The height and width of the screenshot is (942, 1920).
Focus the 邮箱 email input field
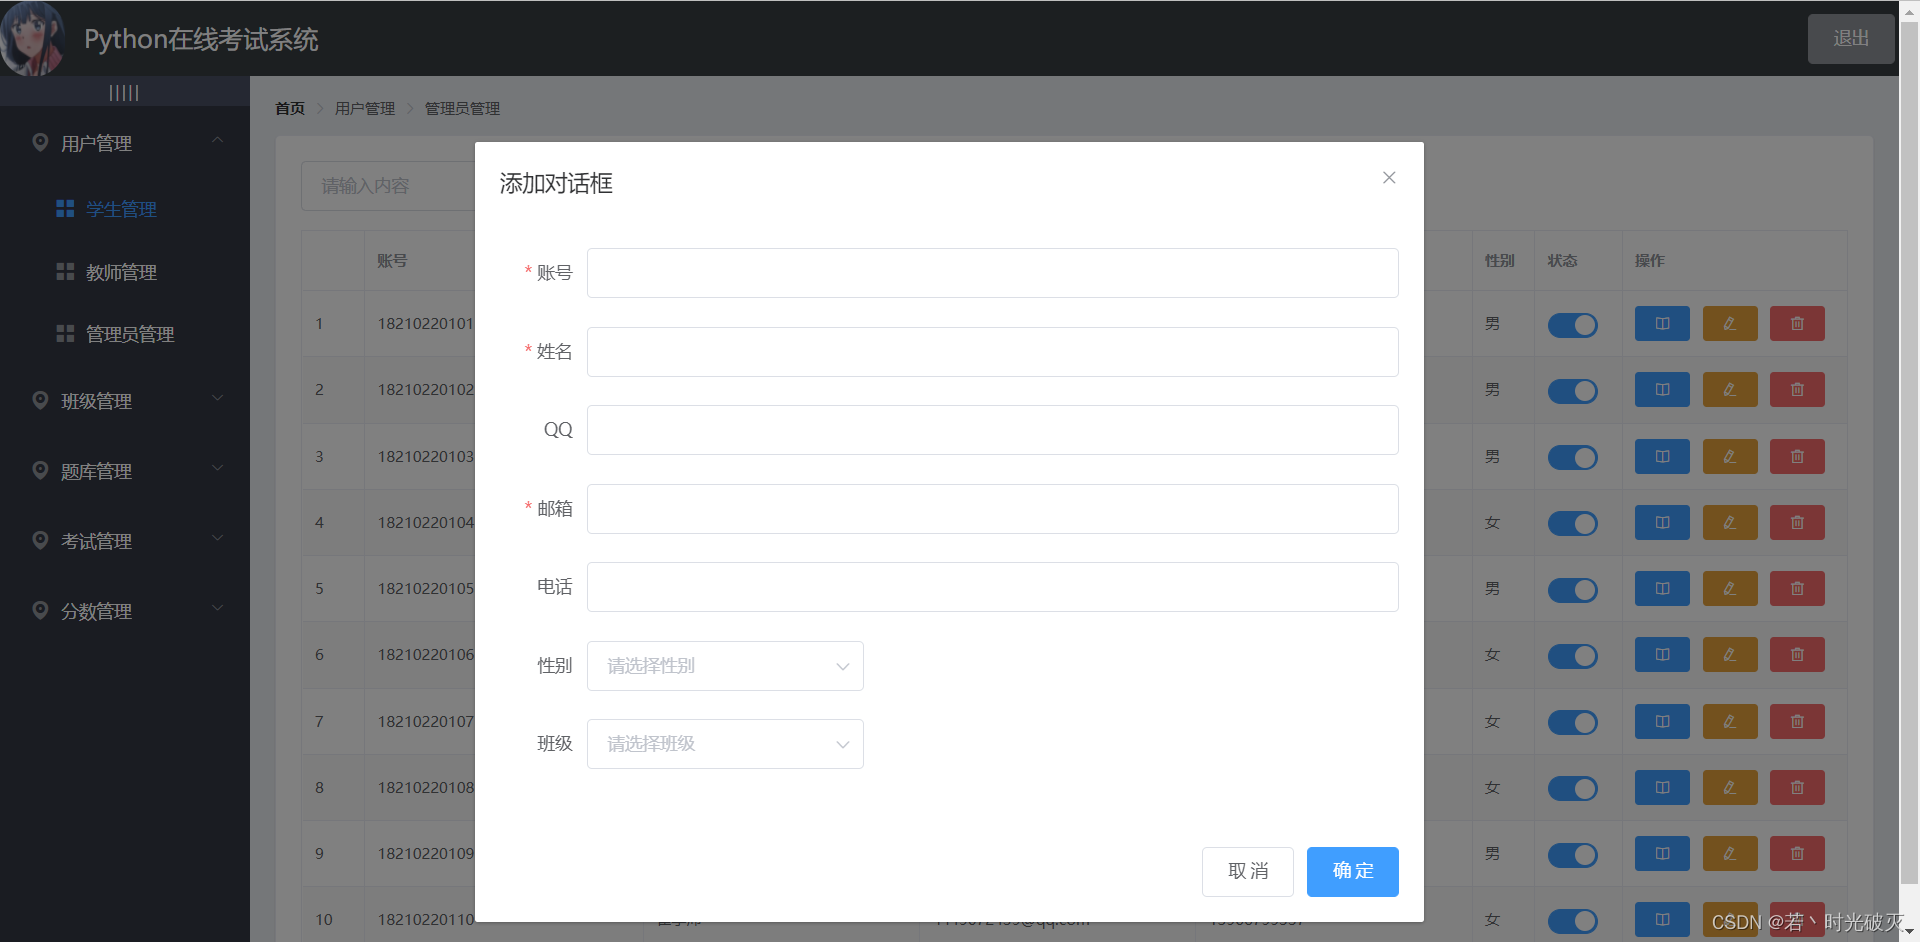(x=993, y=509)
